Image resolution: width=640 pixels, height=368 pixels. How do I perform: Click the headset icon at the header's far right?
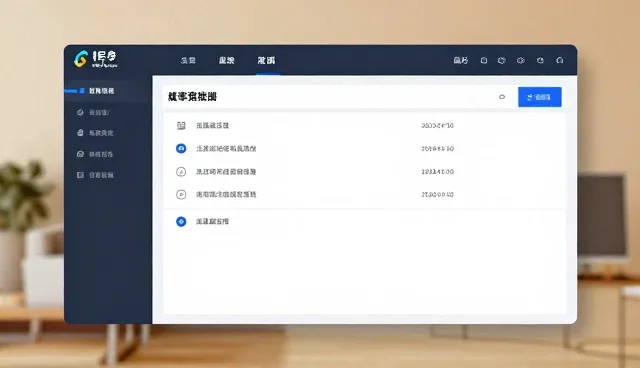click(560, 60)
